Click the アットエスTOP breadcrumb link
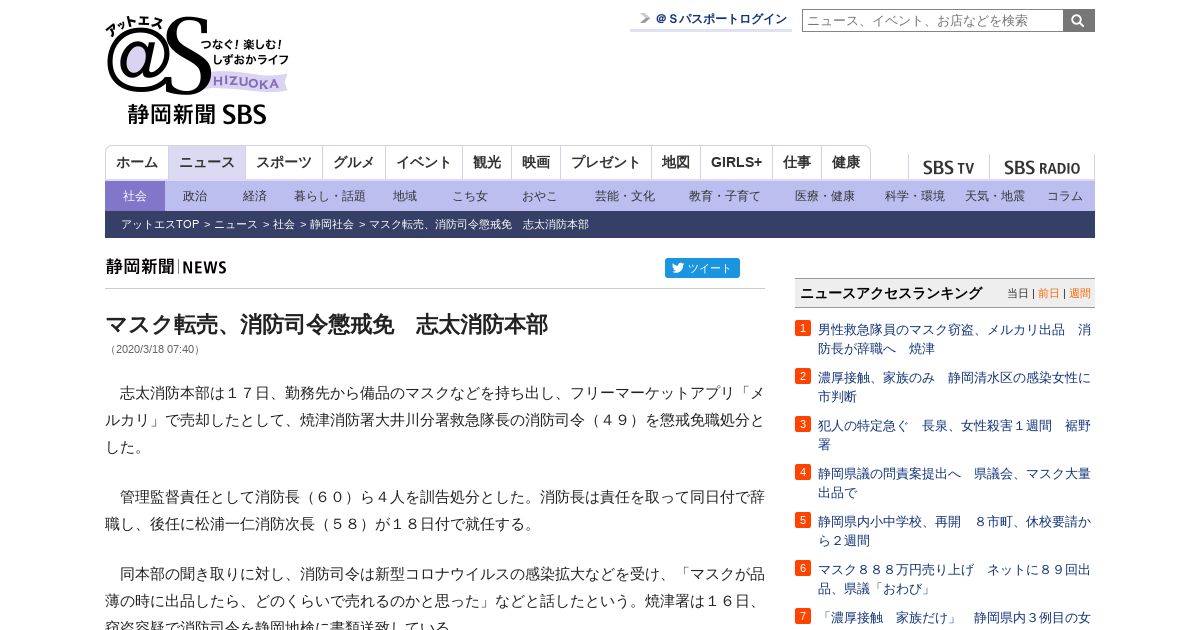This screenshot has height=630, width=1200. (160, 224)
